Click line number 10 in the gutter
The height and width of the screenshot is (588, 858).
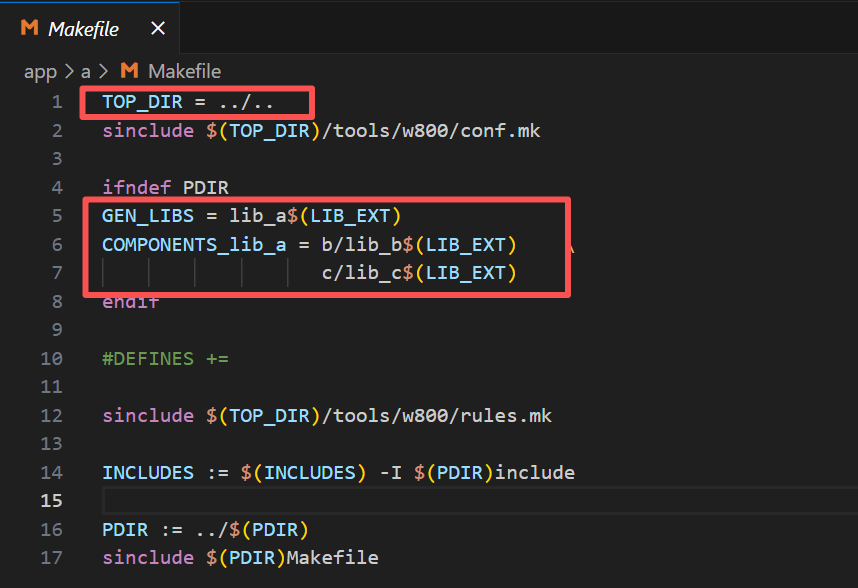tap(52, 358)
